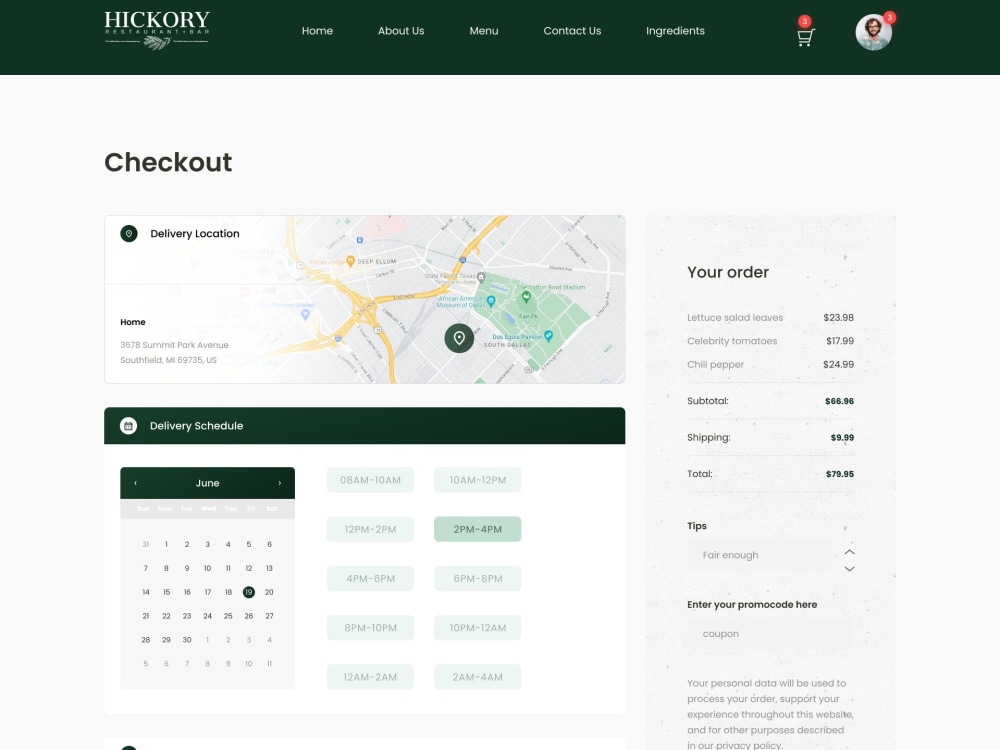This screenshot has height=750, width=1000.
Task: Select the 12AM-2AM time slot
Action: (x=371, y=677)
